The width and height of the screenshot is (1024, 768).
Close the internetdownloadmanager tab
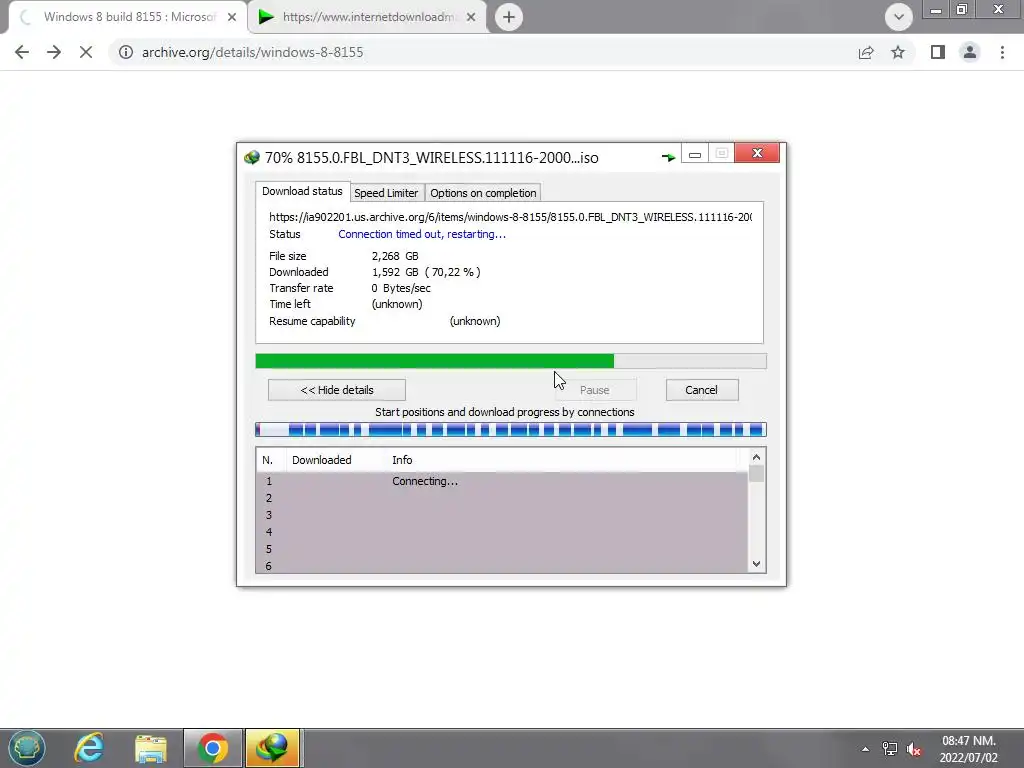[471, 17]
